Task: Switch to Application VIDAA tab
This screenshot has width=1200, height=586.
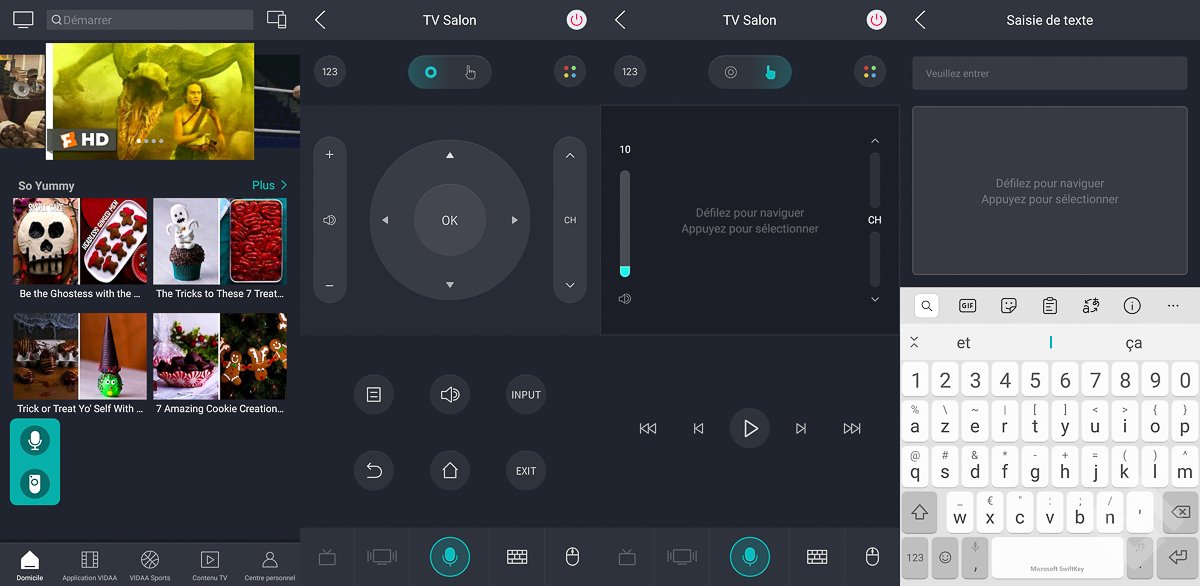Action: [x=90, y=565]
